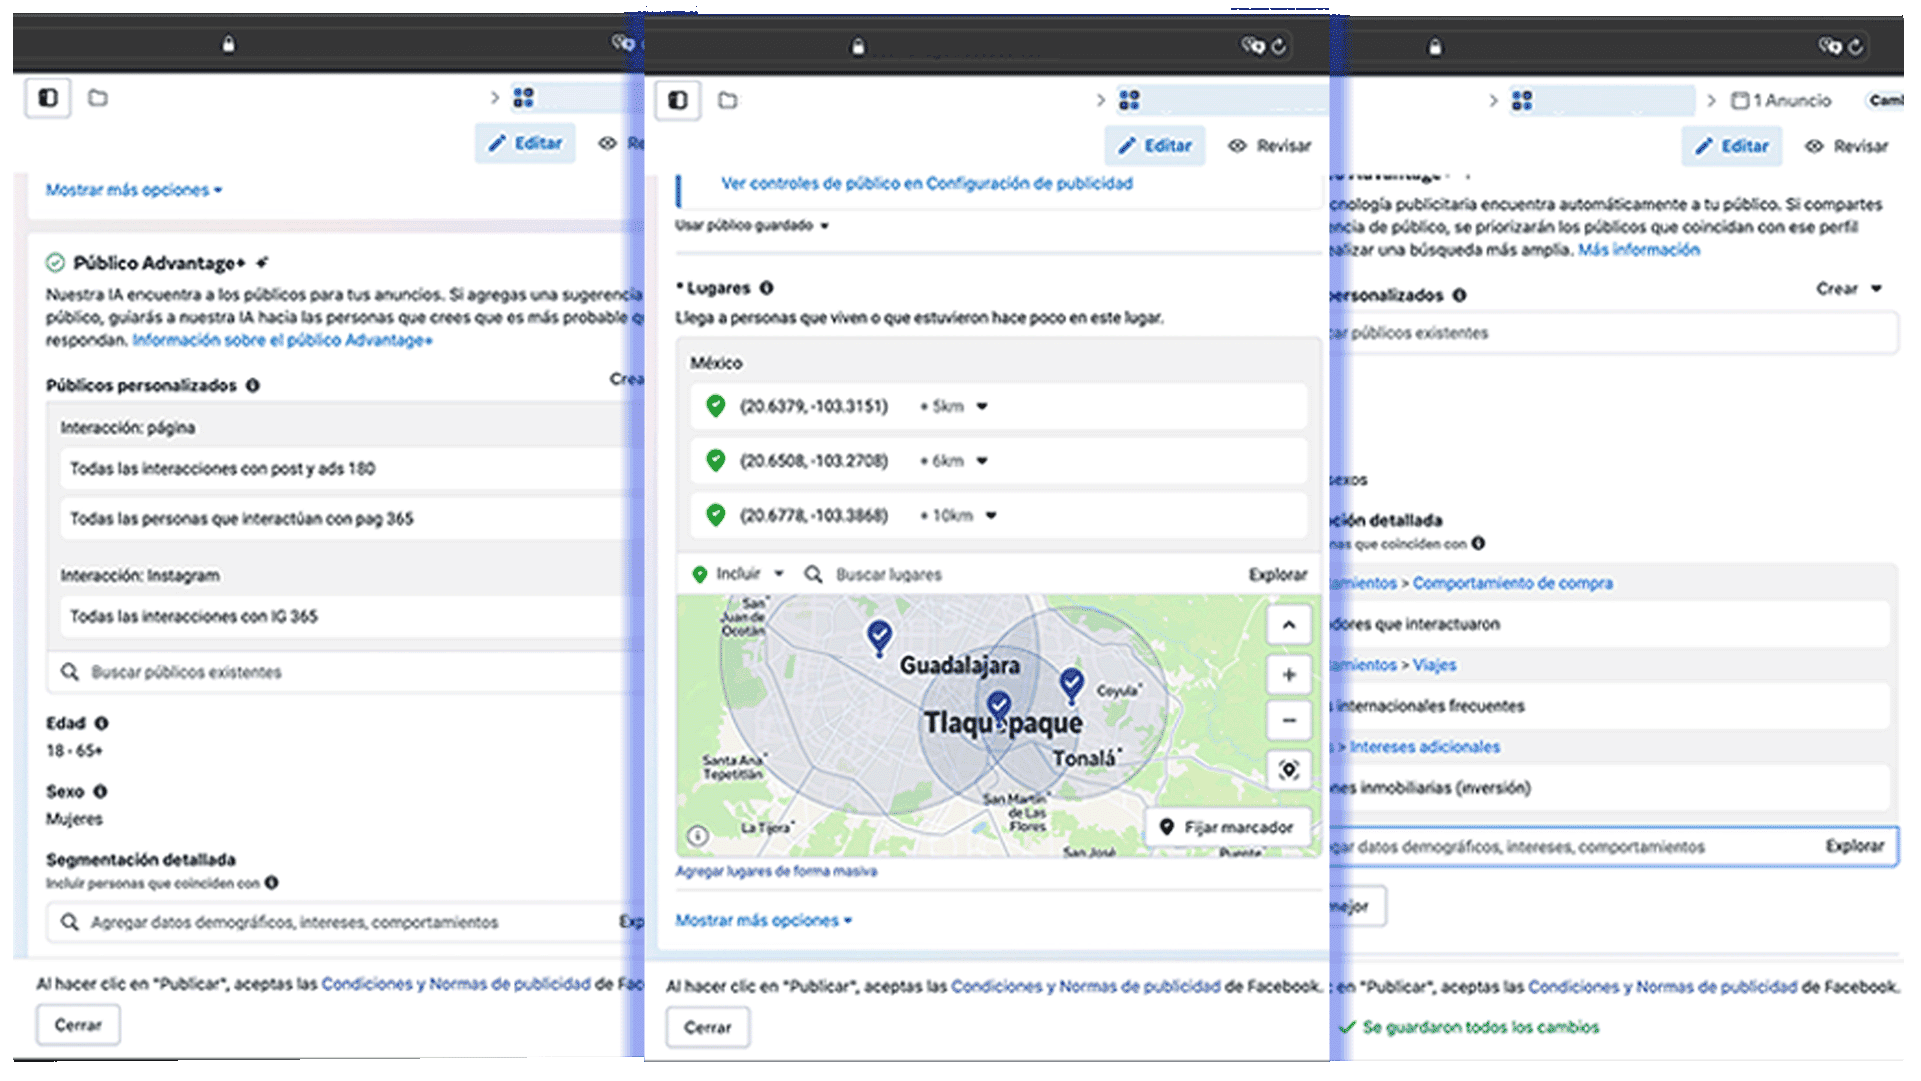Click Editar tab in right window
The height and width of the screenshot is (1081, 1921).
point(1732,146)
